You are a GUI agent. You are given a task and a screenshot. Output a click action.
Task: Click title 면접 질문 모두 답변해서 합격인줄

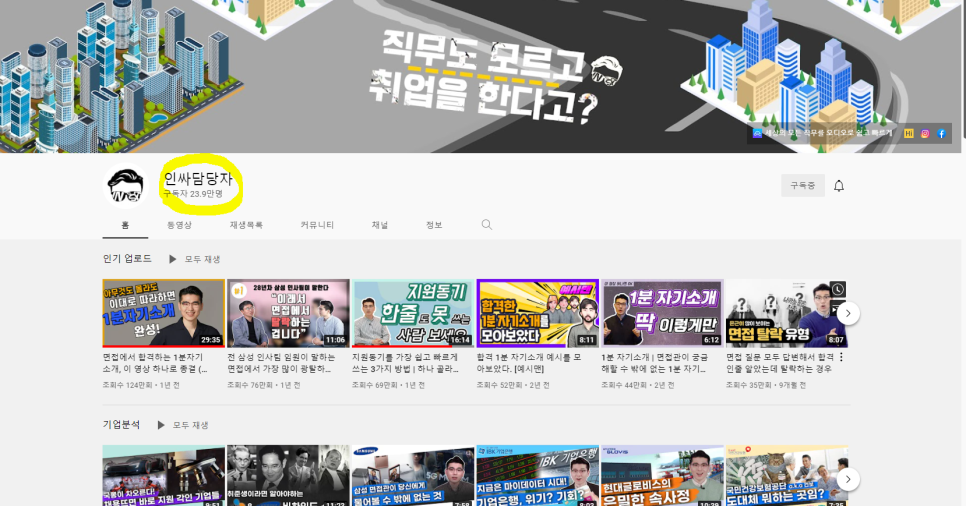pyautogui.click(x=780, y=363)
